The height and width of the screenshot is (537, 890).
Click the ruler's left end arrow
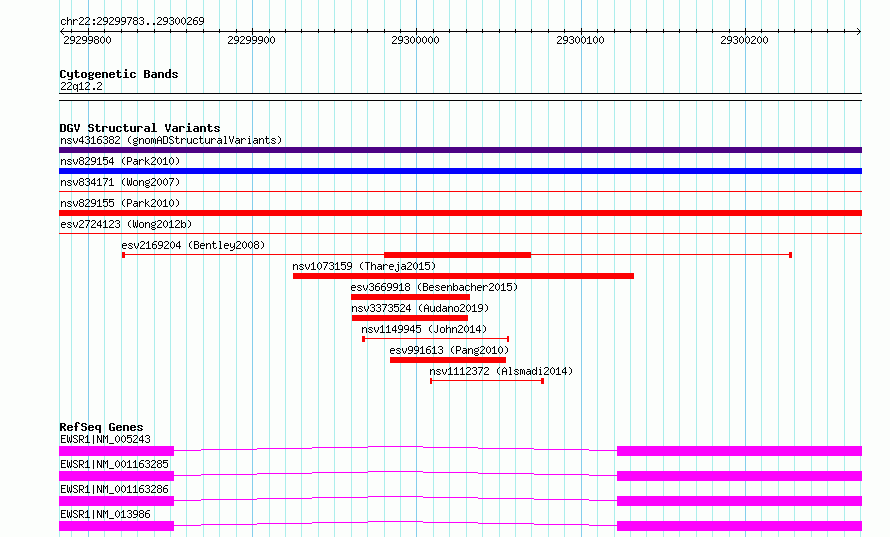click(x=62, y=31)
